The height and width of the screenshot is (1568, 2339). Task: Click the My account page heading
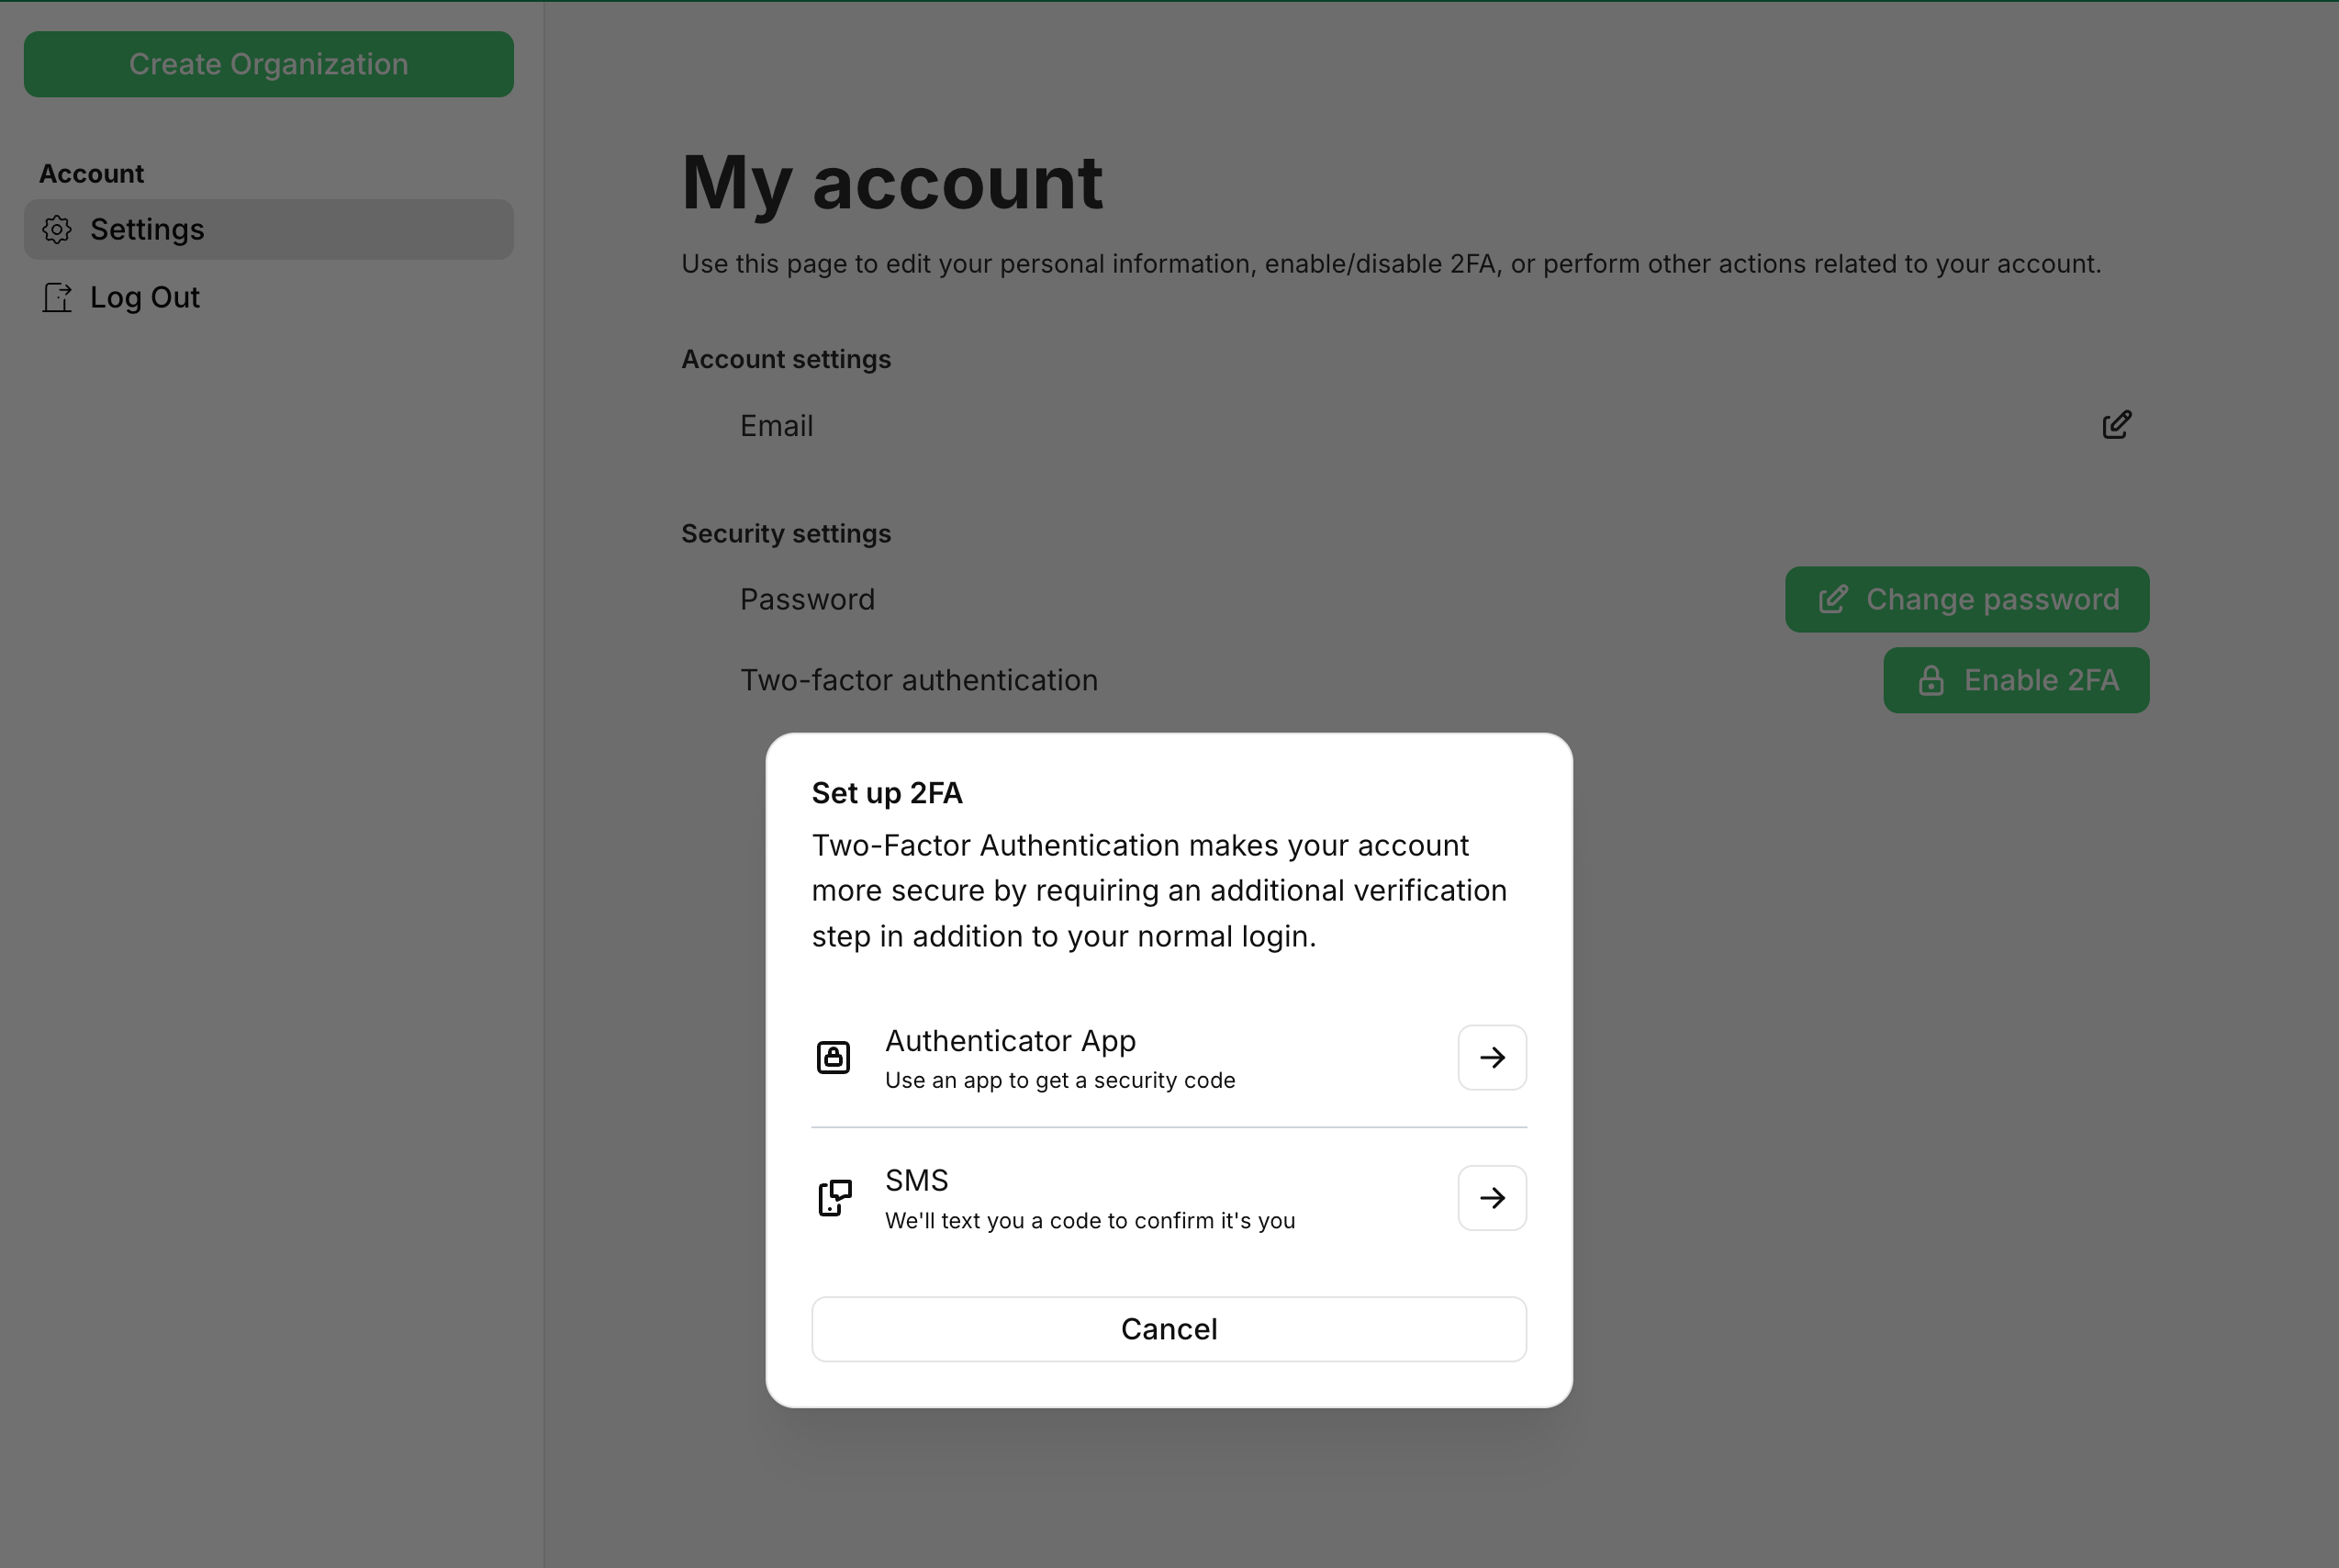(x=892, y=183)
